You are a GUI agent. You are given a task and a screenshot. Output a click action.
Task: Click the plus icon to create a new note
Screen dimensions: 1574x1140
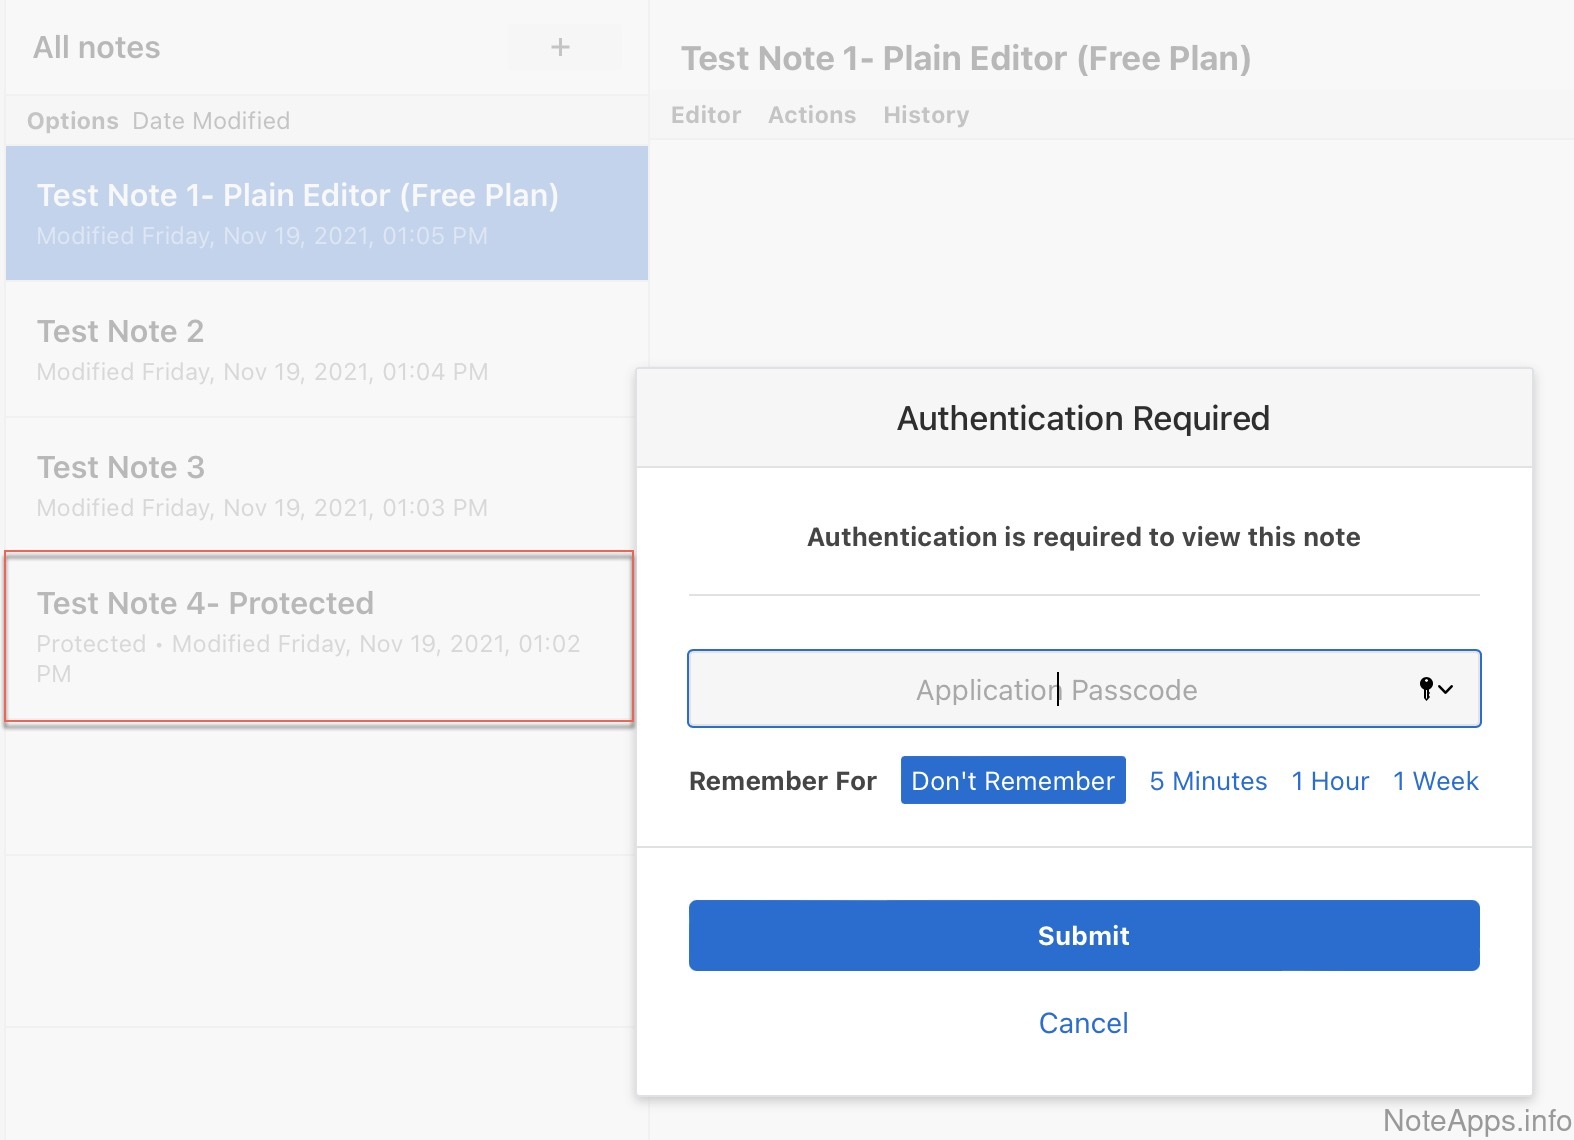[561, 47]
